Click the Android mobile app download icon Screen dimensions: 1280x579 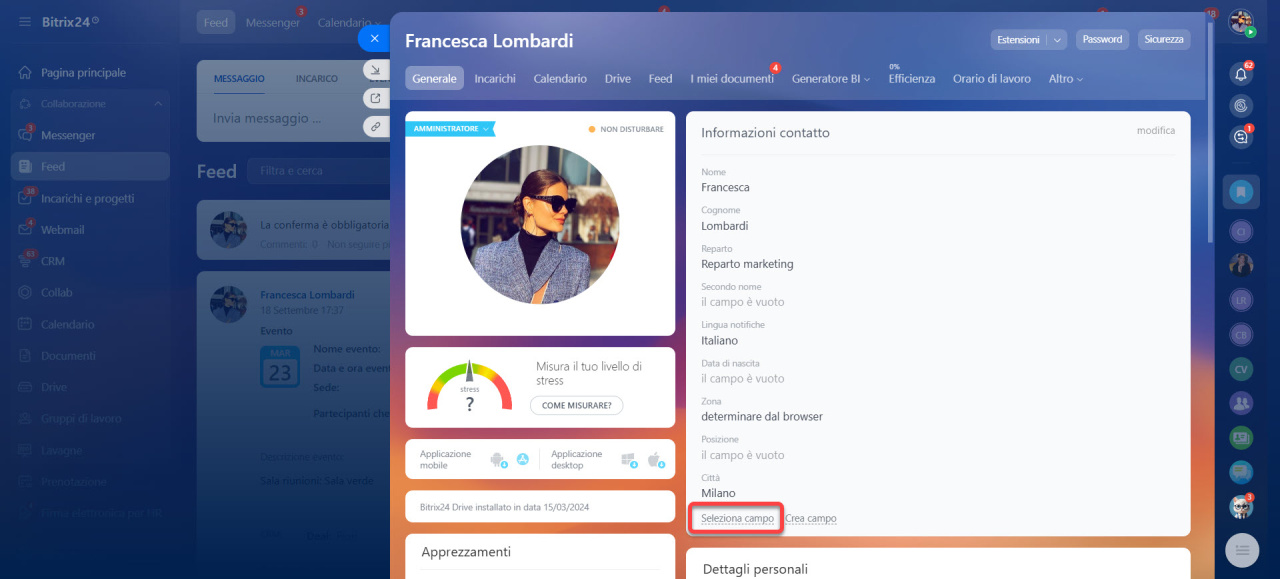click(497, 460)
